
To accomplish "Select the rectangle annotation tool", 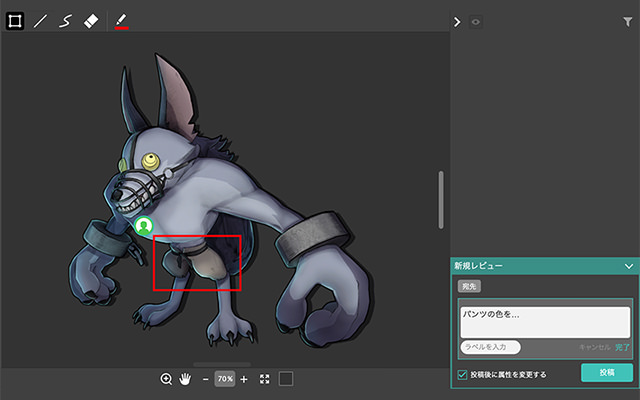I will click(x=15, y=21).
